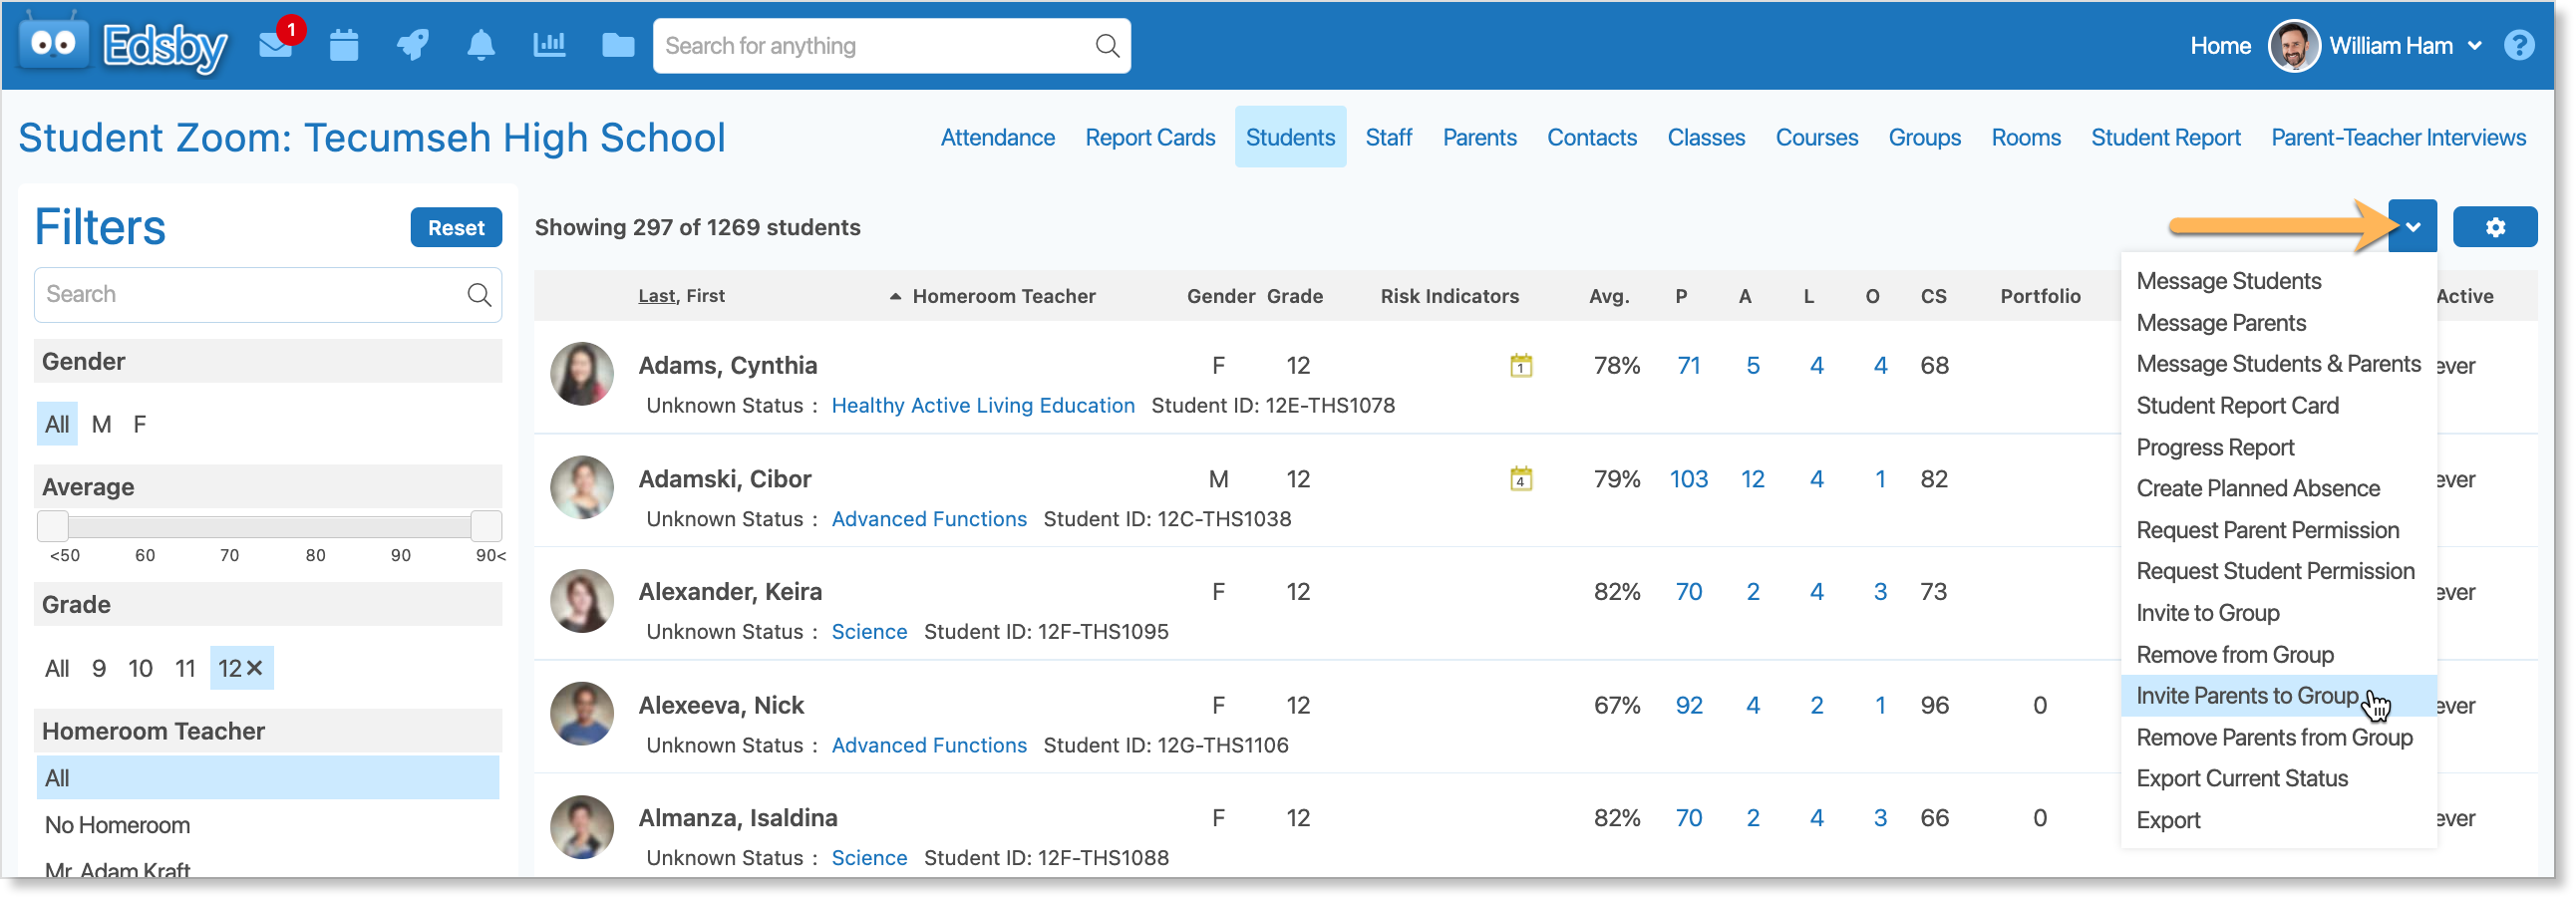Choose Export Current Status
2576x899 pixels.
pyautogui.click(x=2241, y=778)
